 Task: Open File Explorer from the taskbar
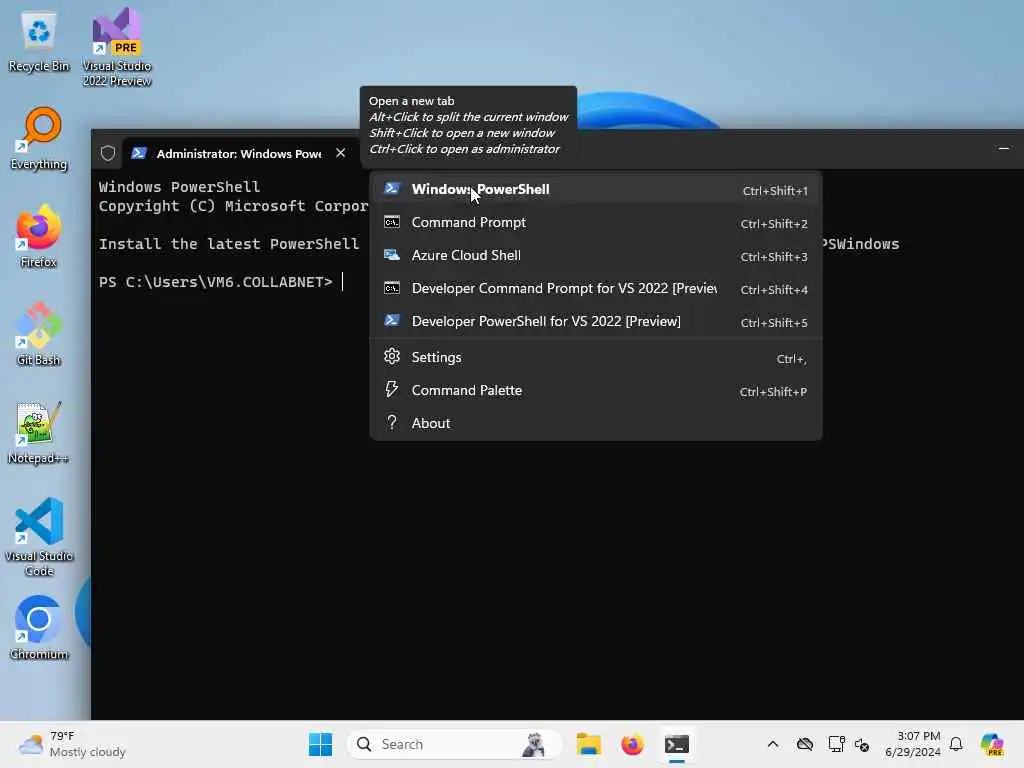[x=588, y=744]
